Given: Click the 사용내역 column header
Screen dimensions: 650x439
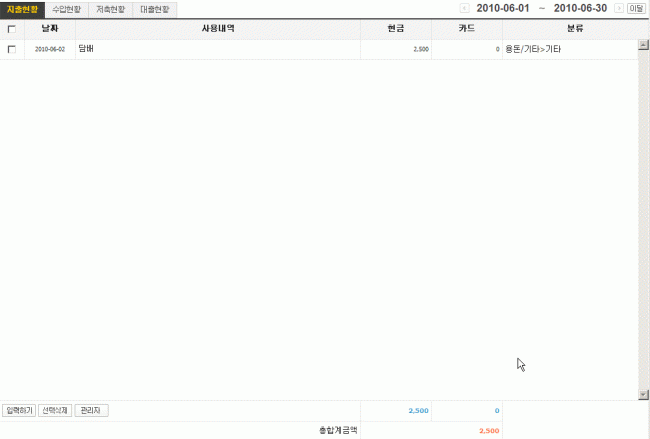Looking at the screenshot, I should coord(218,29).
